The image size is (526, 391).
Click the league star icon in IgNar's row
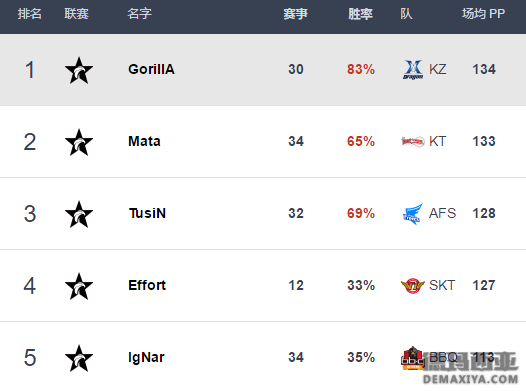pos(79,358)
